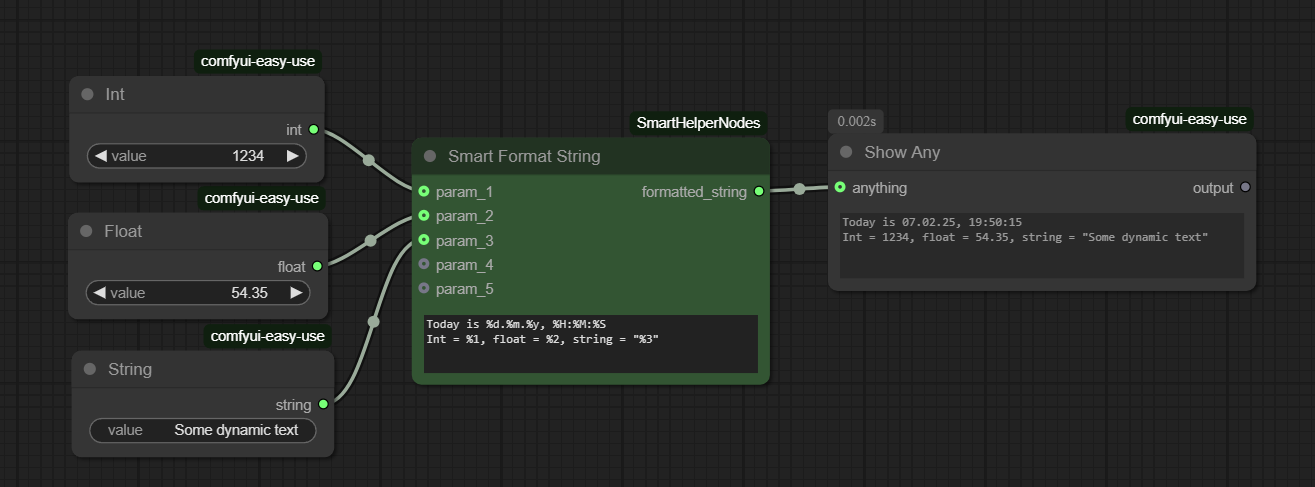Collapse the Float node using its dot
Viewport: 1315px width, 487px height.
pyautogui.click(x=86, y=231)
